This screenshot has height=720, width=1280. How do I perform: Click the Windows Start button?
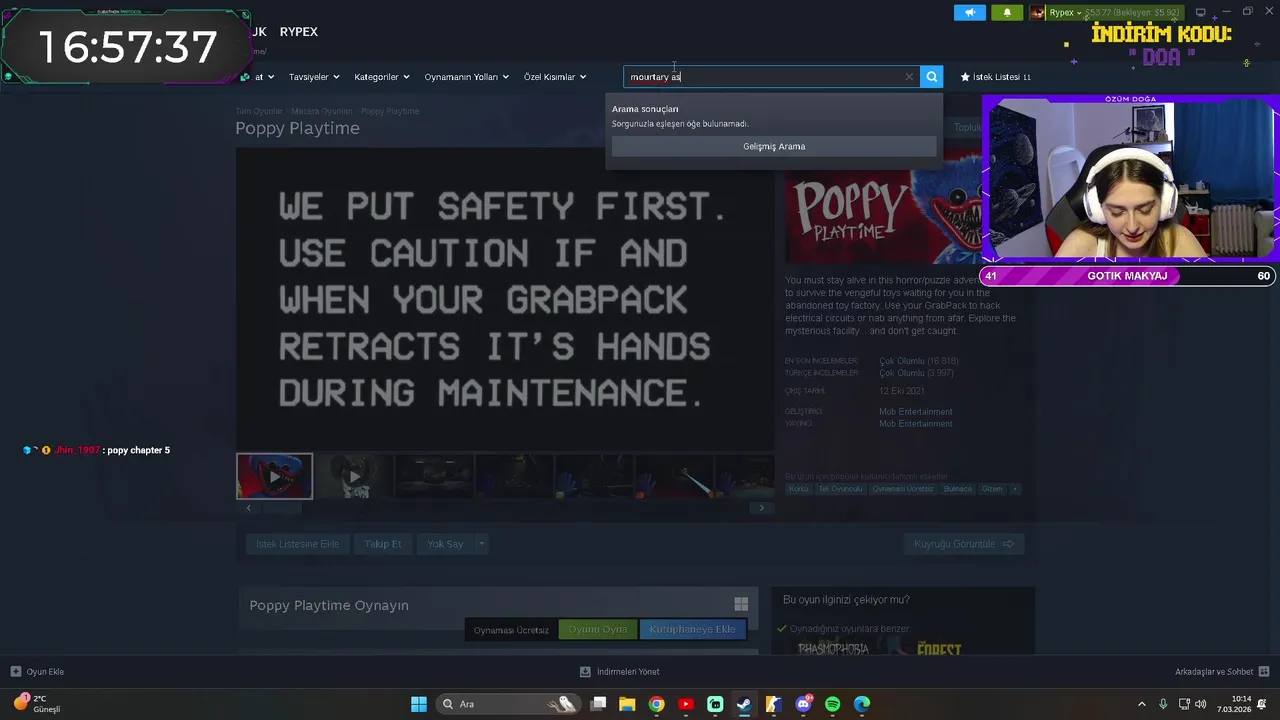pyautogui.click(x=419, y=704)
